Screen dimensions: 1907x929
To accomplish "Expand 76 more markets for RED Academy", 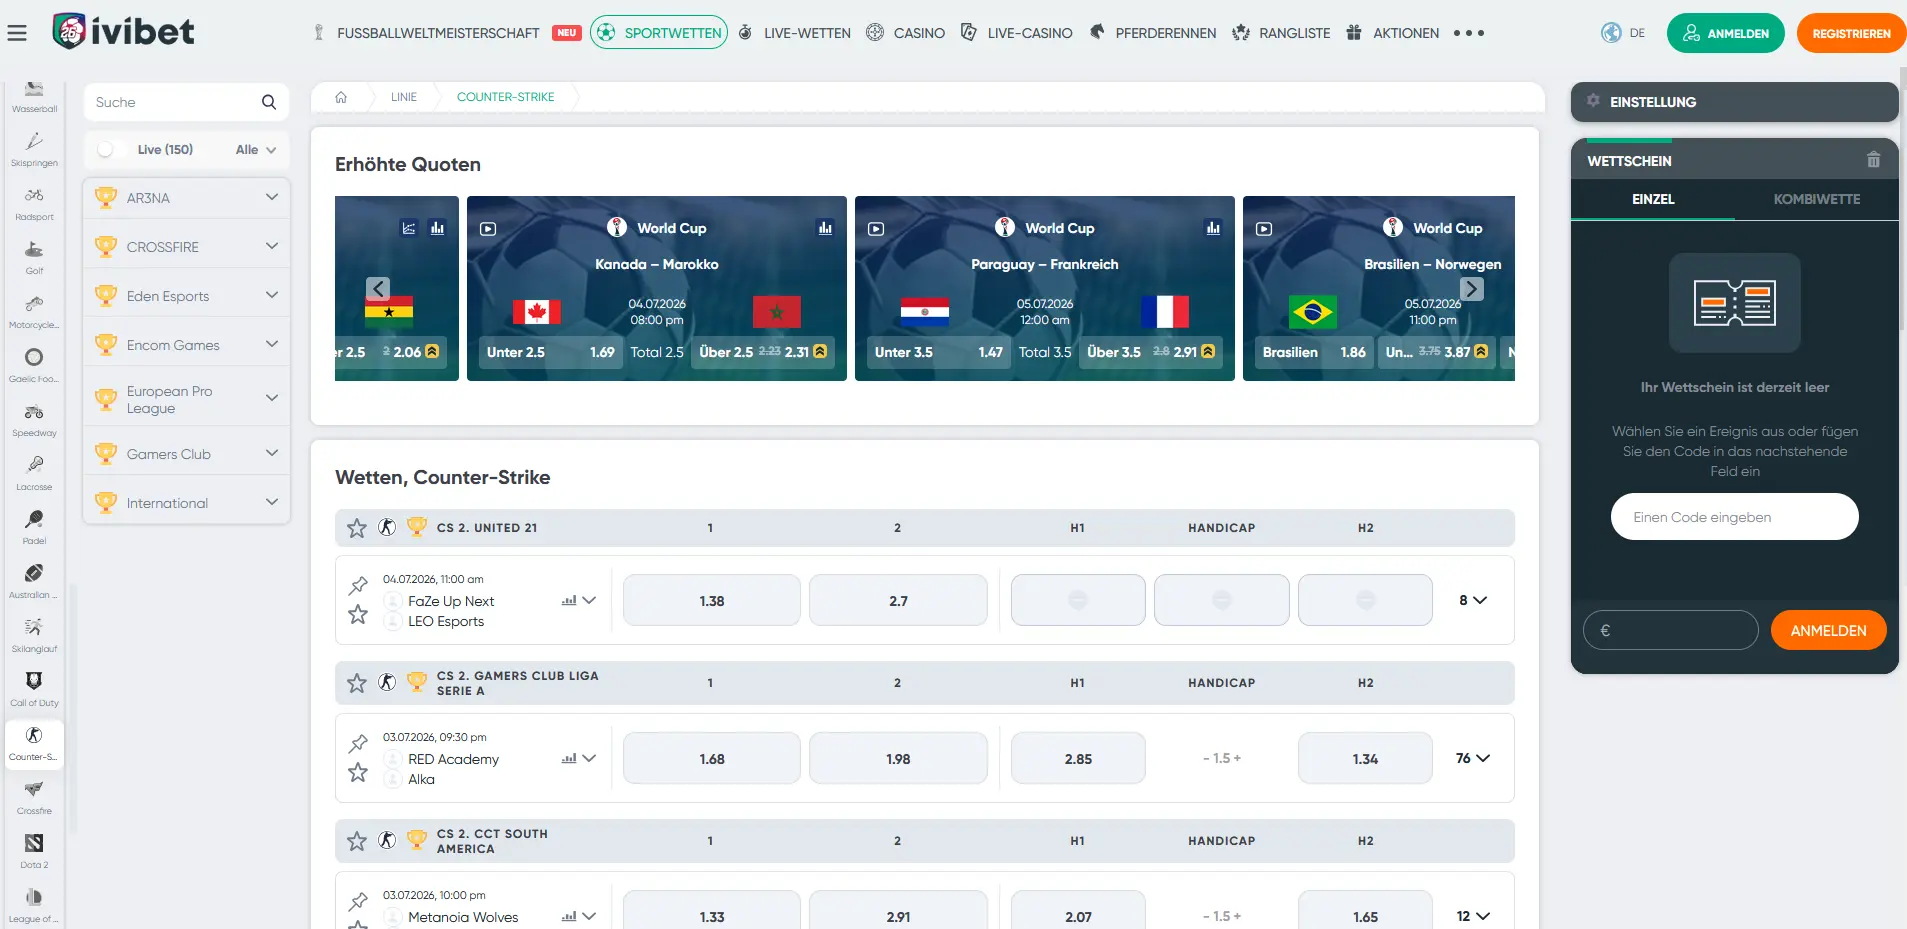I will (x=1473, y=758).
